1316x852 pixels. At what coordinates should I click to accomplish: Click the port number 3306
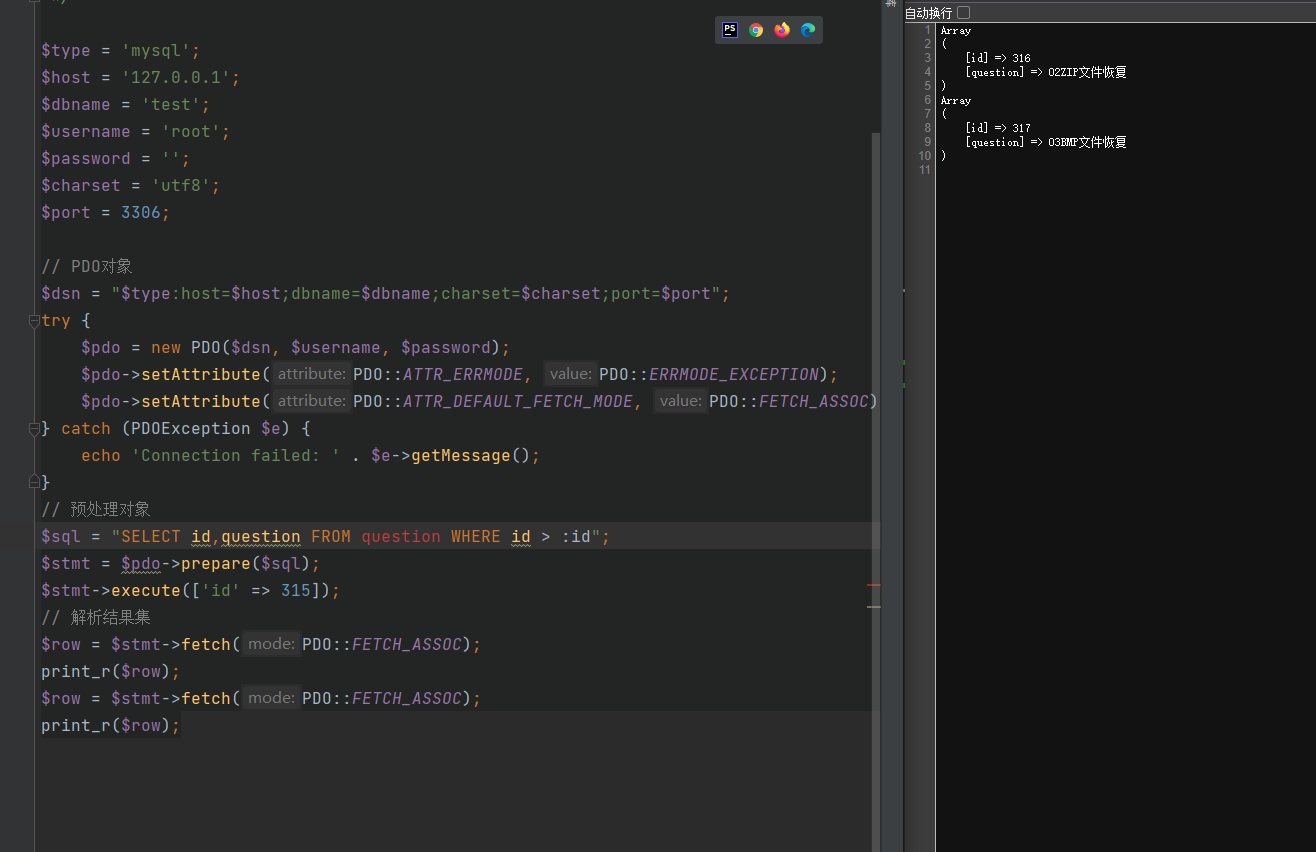pyautogui.click(x=141, y=212)
